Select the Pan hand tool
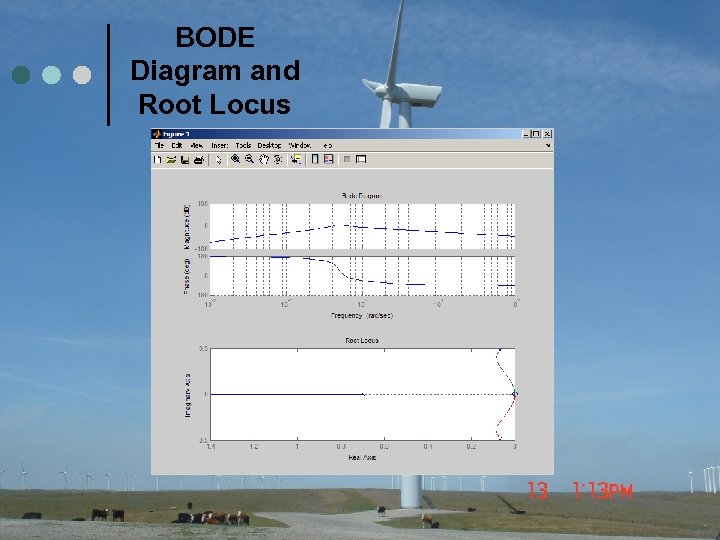The width and height of the screenshot is (720, 540). coord(264,159)
